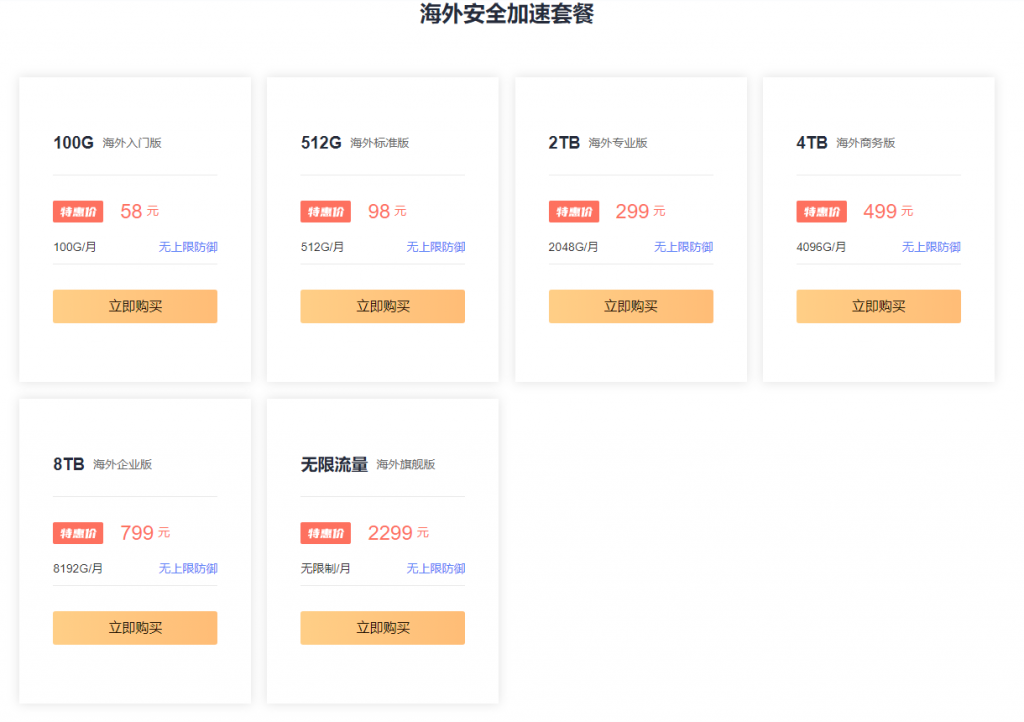Image resolution: width=1024 pixels, height=722 pixels.
Task: Click 无上限防御 link on the 4TB plan
Action: click(x=931, y=247)
